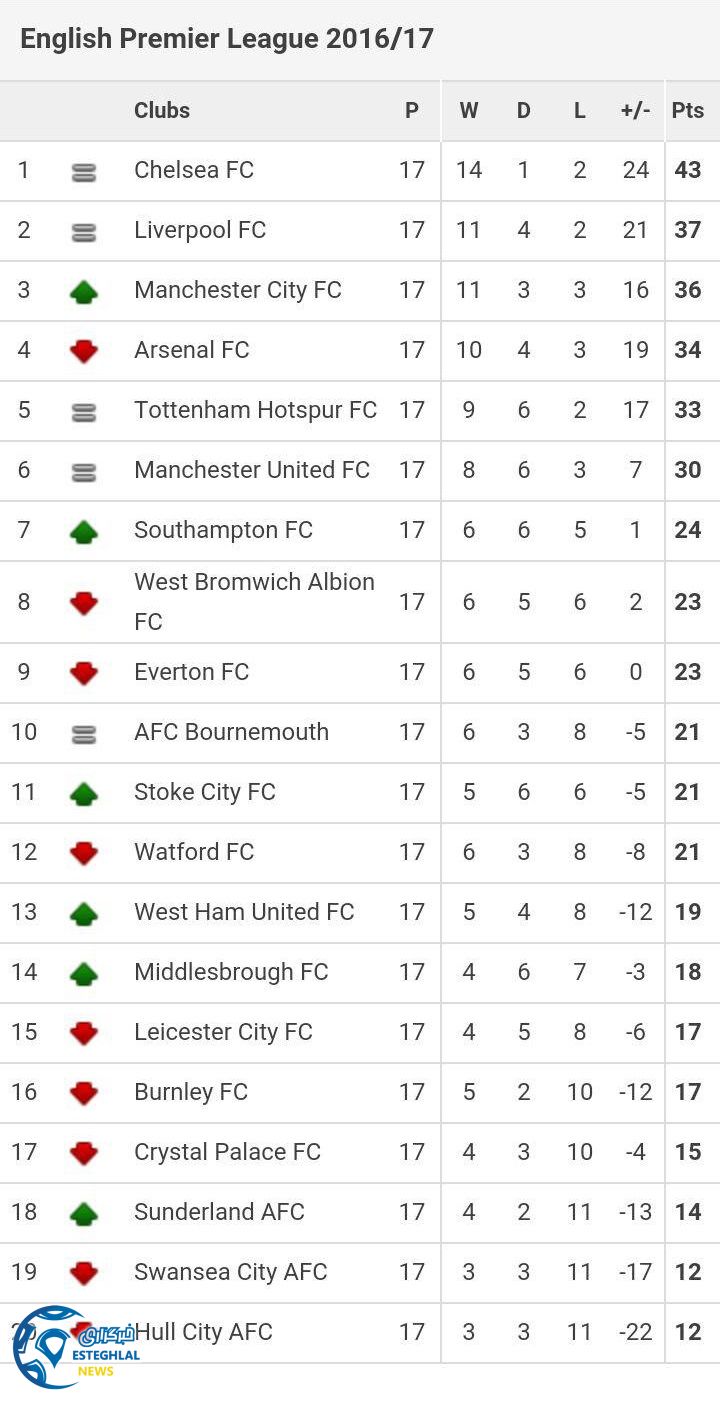
Task: Open Leicester City FC team entry
Action: pyautogui.click(x=223, y=1032)
